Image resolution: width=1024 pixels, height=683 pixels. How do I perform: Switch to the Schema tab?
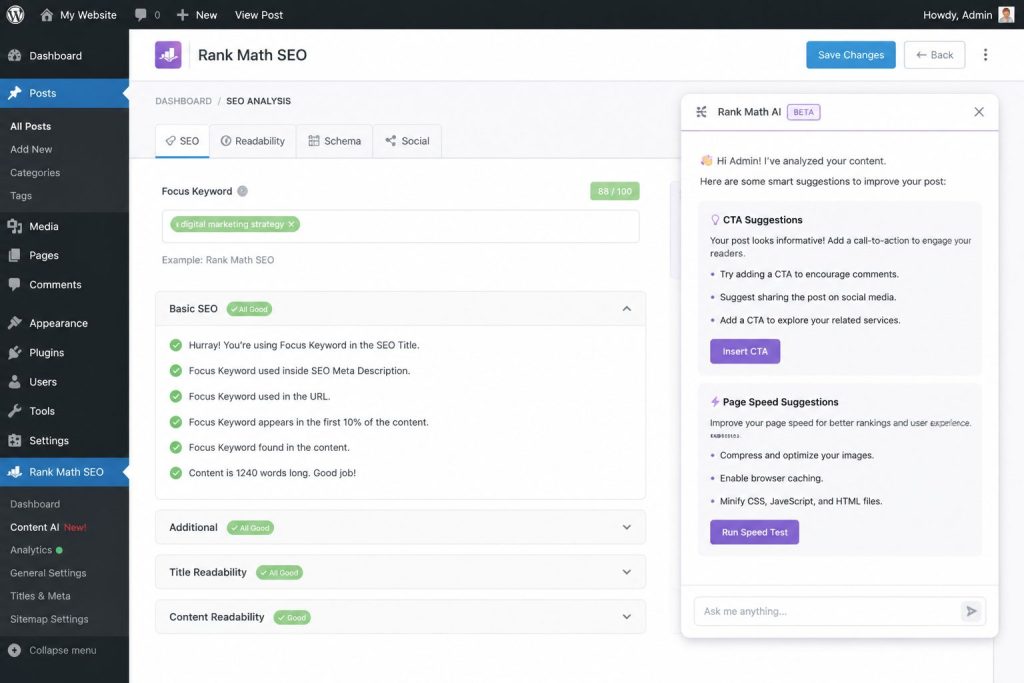(x=334, y=141)
